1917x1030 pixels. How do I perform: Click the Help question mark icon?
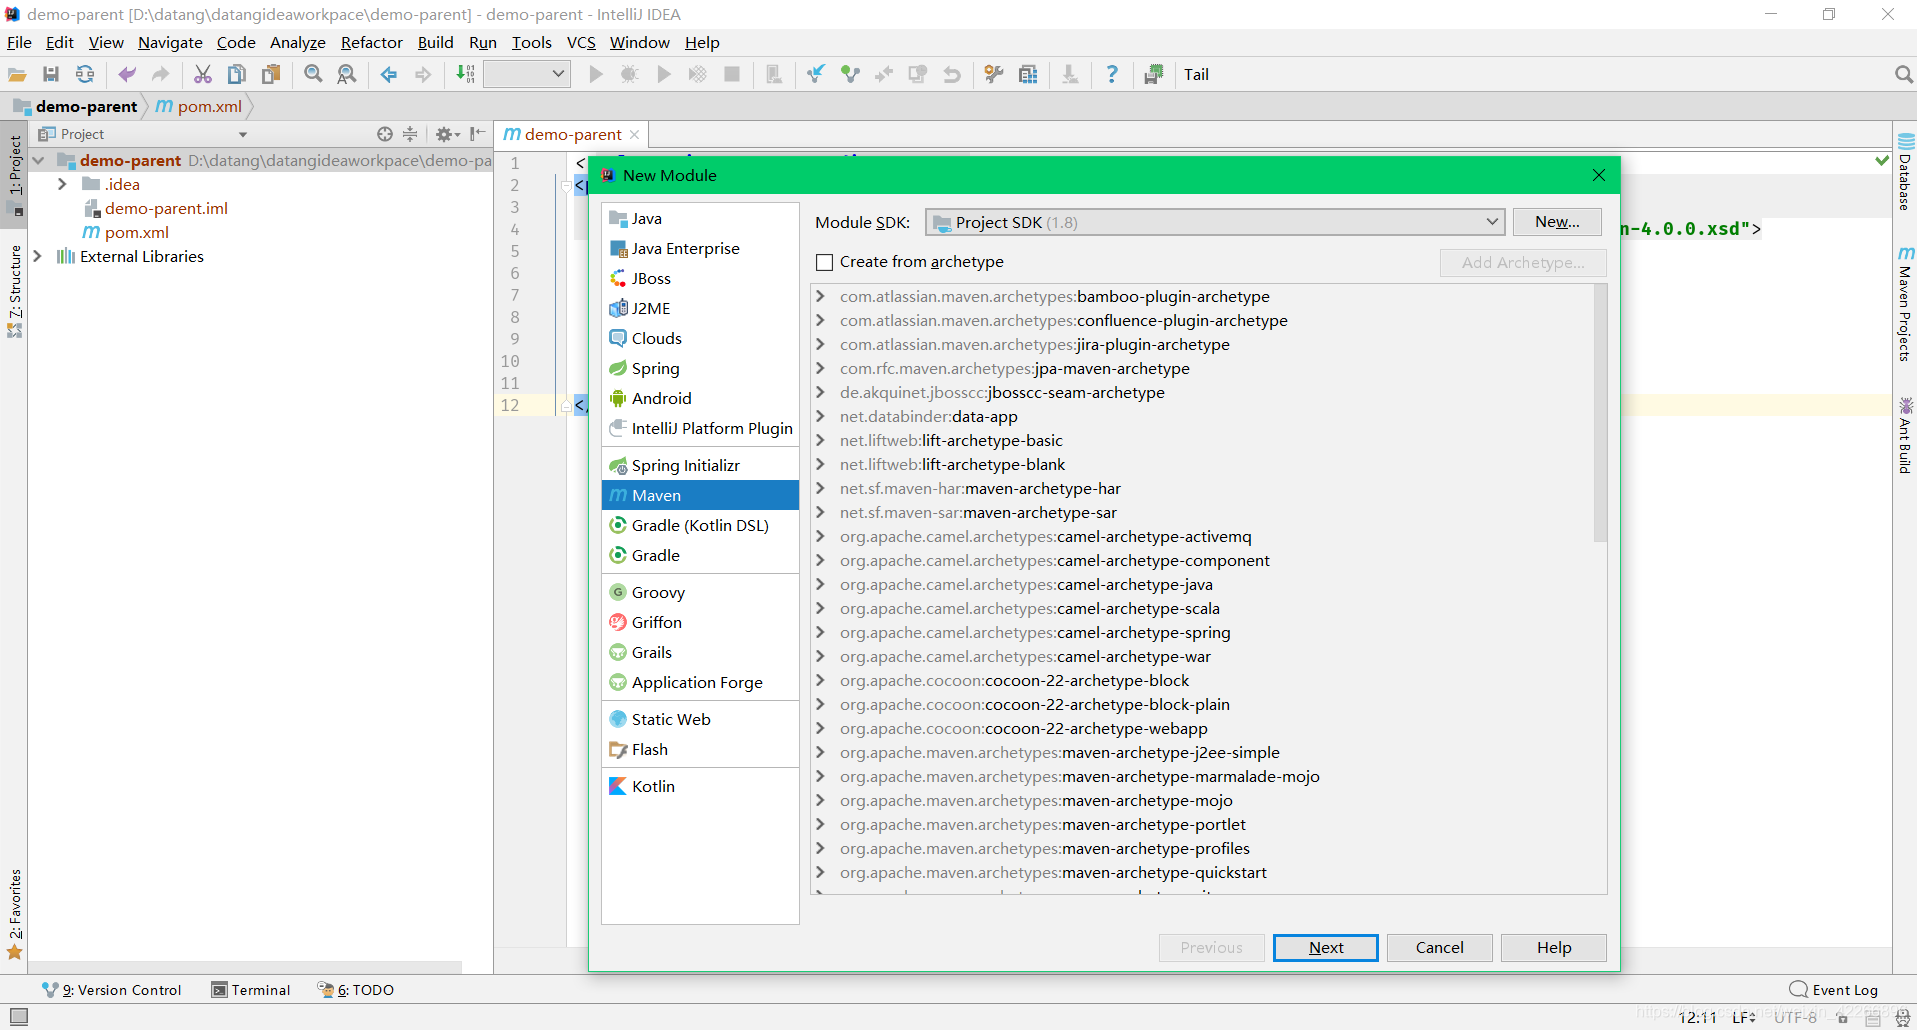coord(1112,74)
